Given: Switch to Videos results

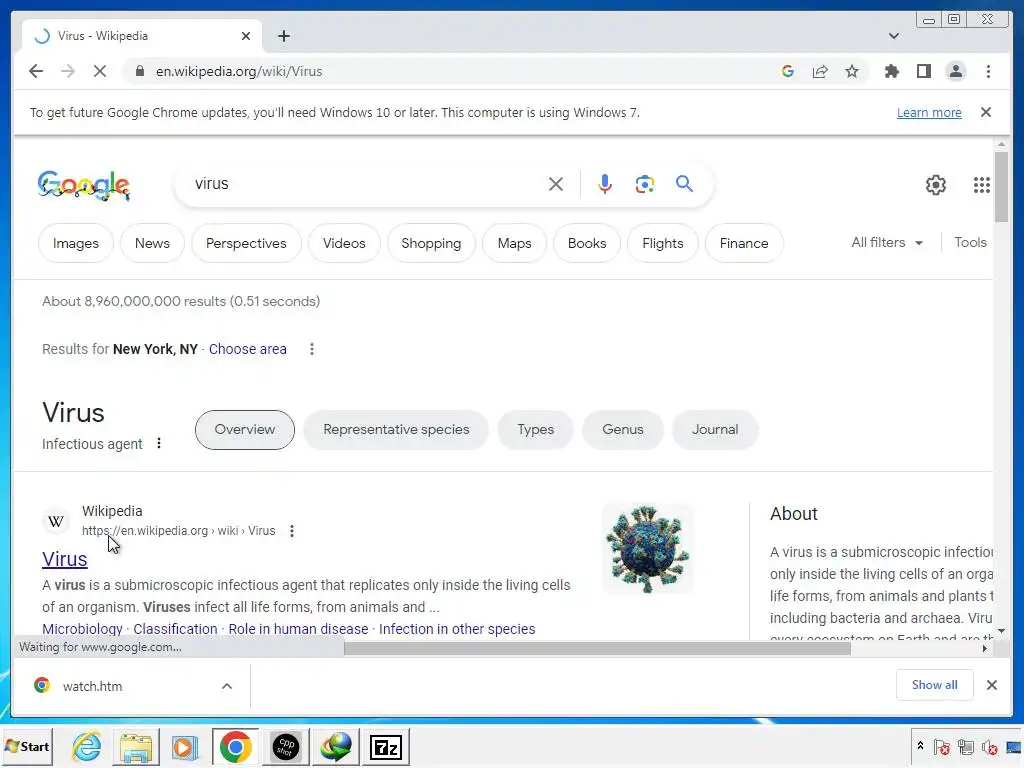Looking at the screenshot, I should coord(344,243).
